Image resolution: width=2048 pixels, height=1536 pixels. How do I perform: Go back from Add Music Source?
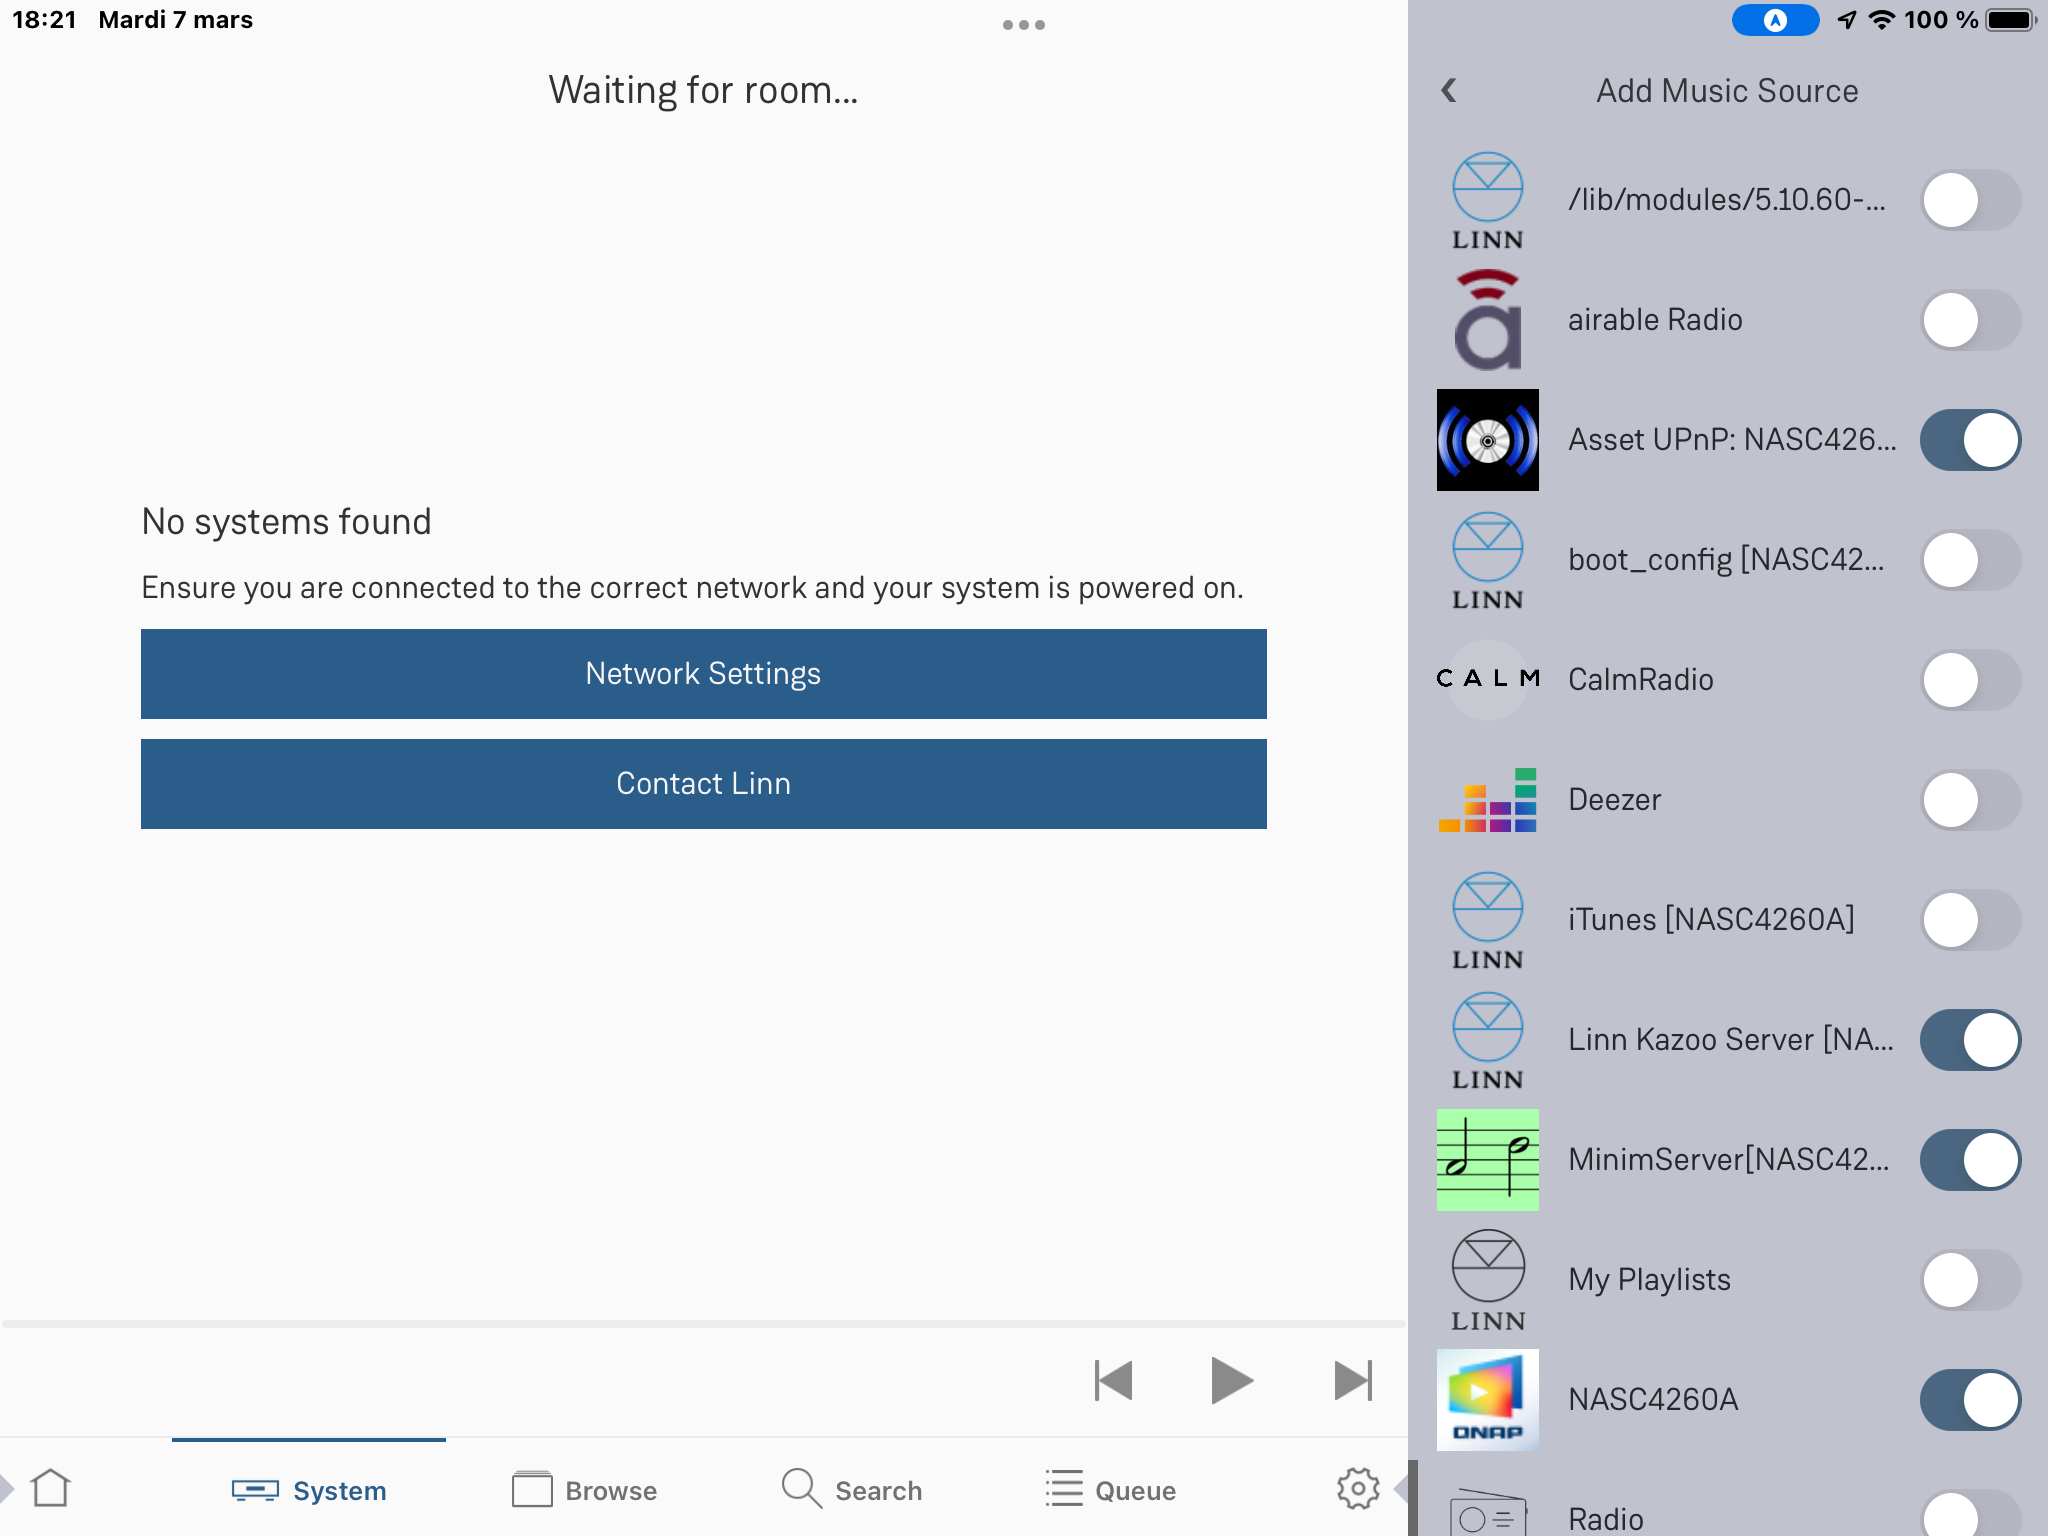1449,91
